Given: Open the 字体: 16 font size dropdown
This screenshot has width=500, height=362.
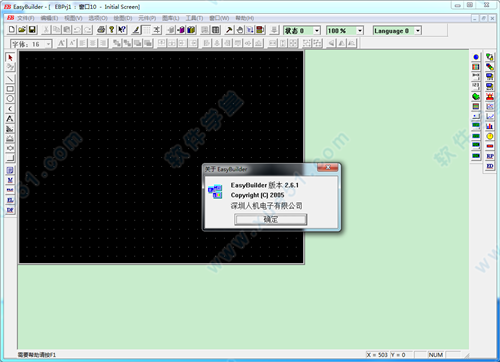Looking at the screenshot, I should 49,44.
